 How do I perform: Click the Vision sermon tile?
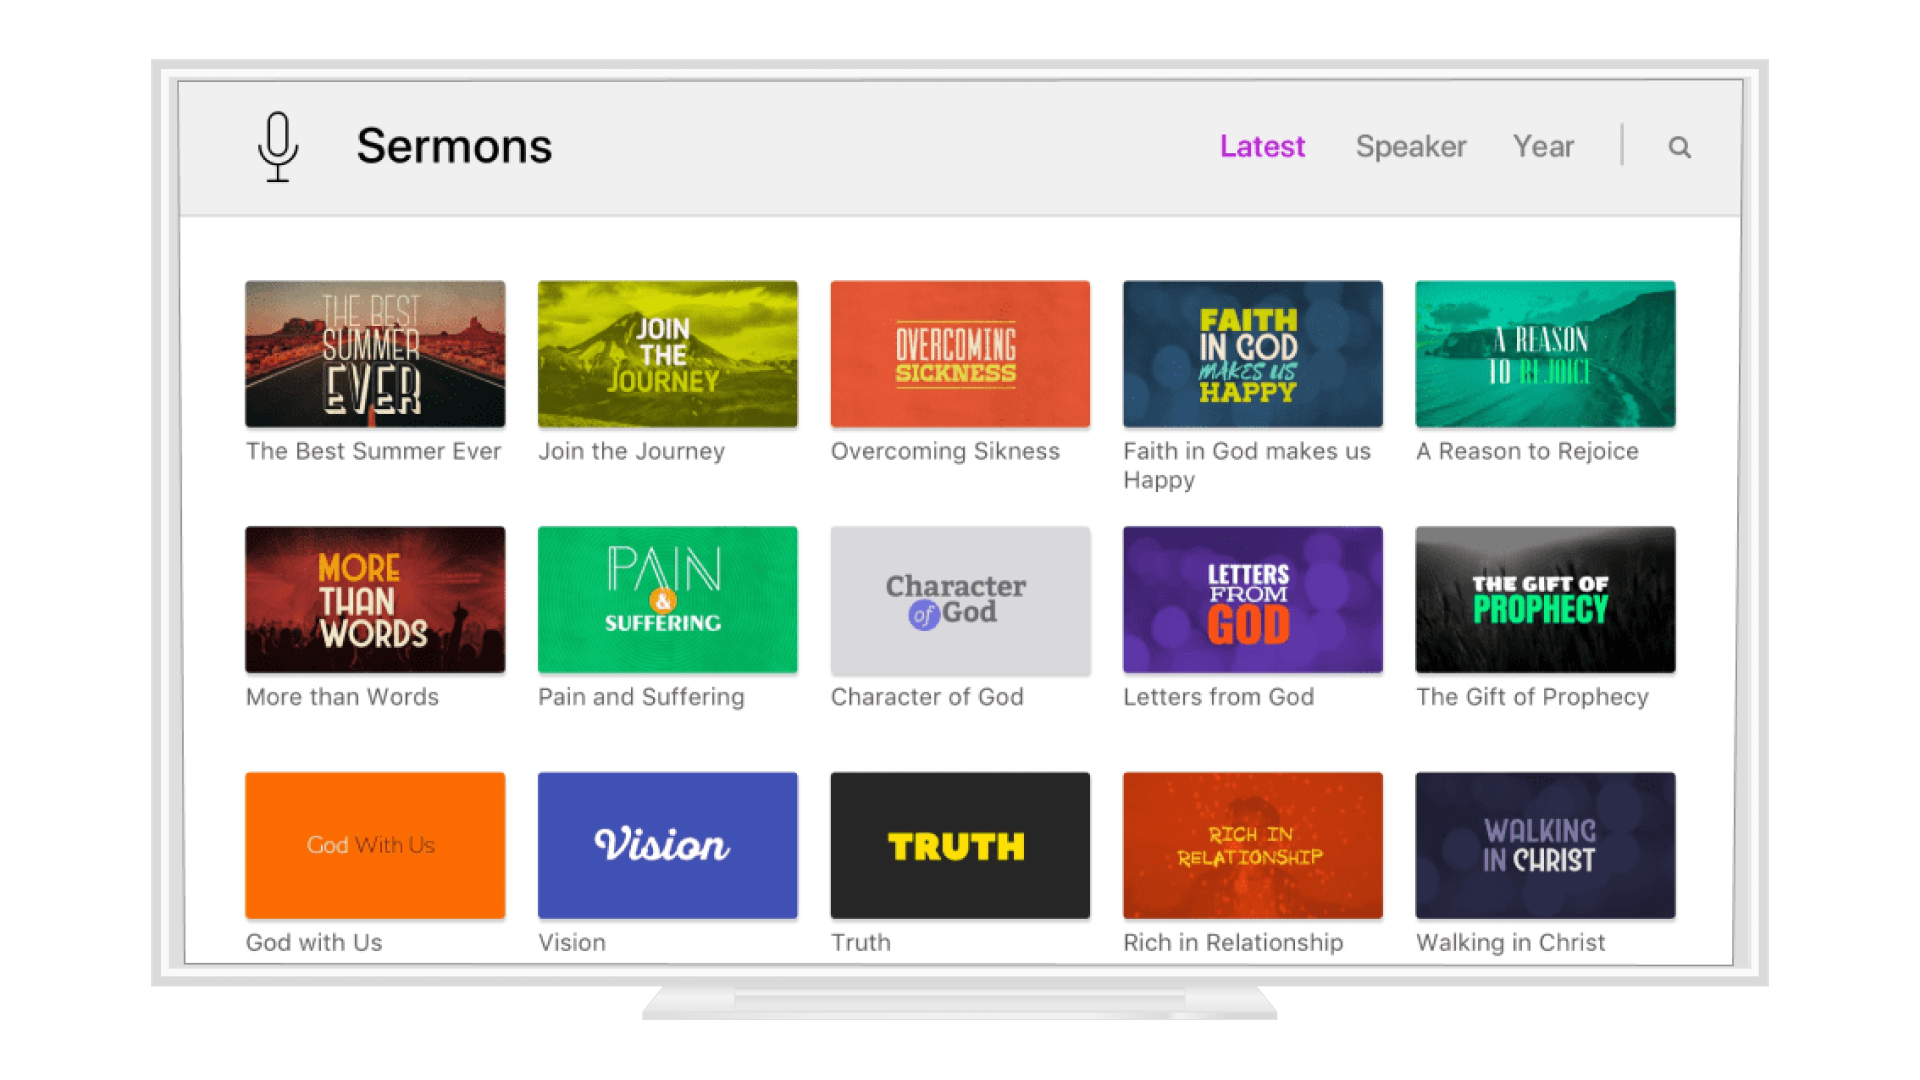[667, 845]
